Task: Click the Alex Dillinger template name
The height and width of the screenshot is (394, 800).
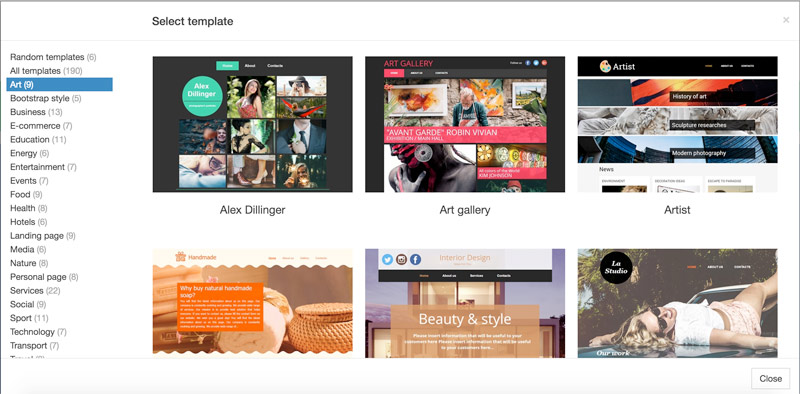Action: click(253, 210)
